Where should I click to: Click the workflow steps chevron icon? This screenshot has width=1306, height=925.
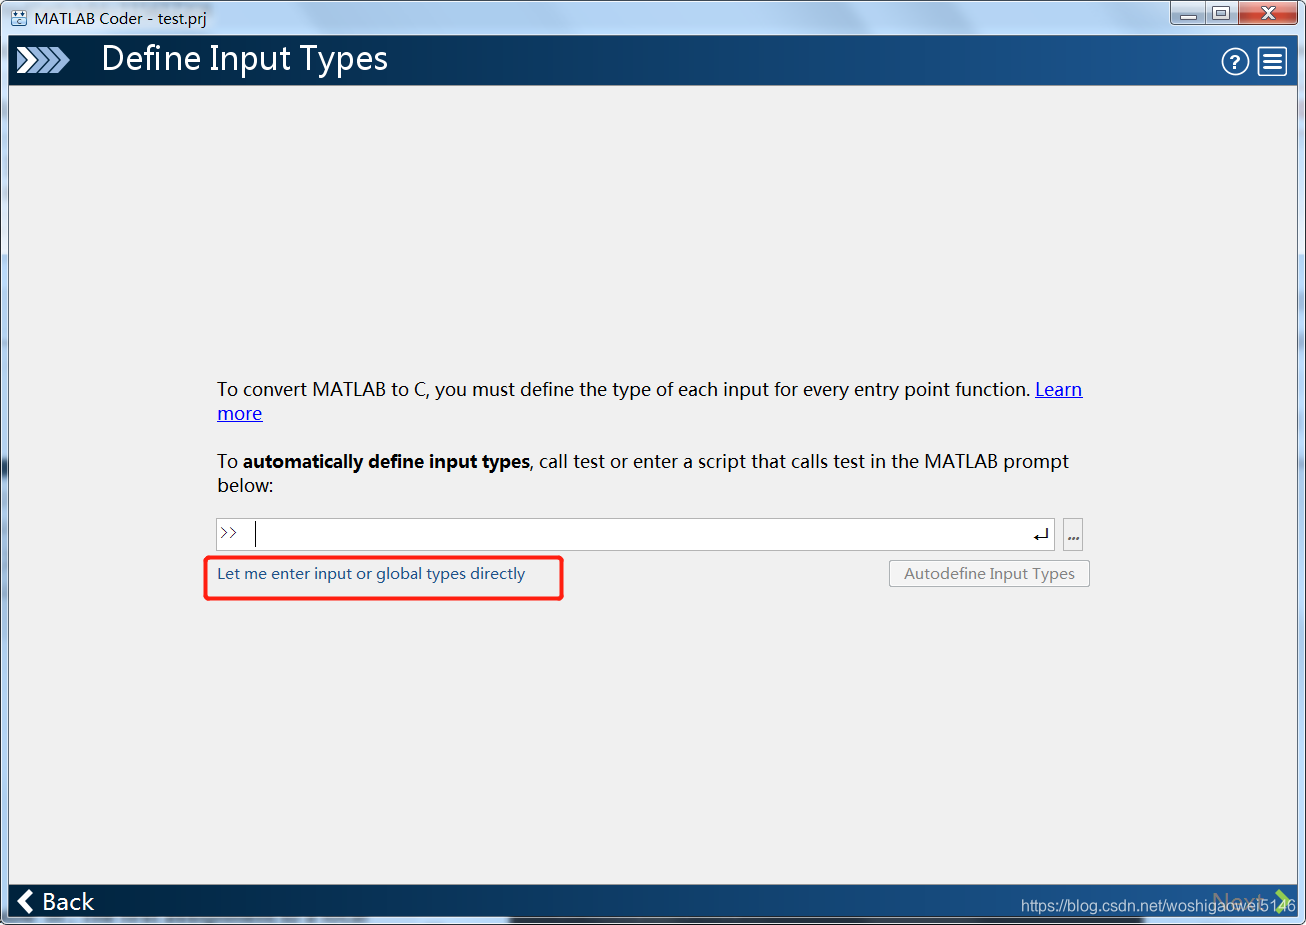click(x=43, y=61)
